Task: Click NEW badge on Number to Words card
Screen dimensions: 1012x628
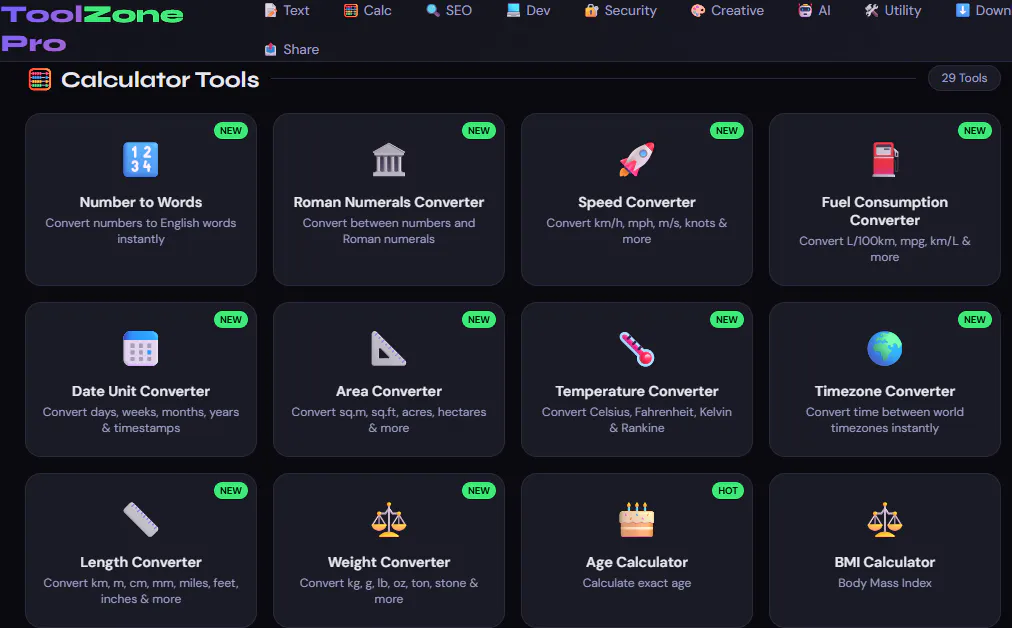Action: pyautogui.click(x=230, y=130)
